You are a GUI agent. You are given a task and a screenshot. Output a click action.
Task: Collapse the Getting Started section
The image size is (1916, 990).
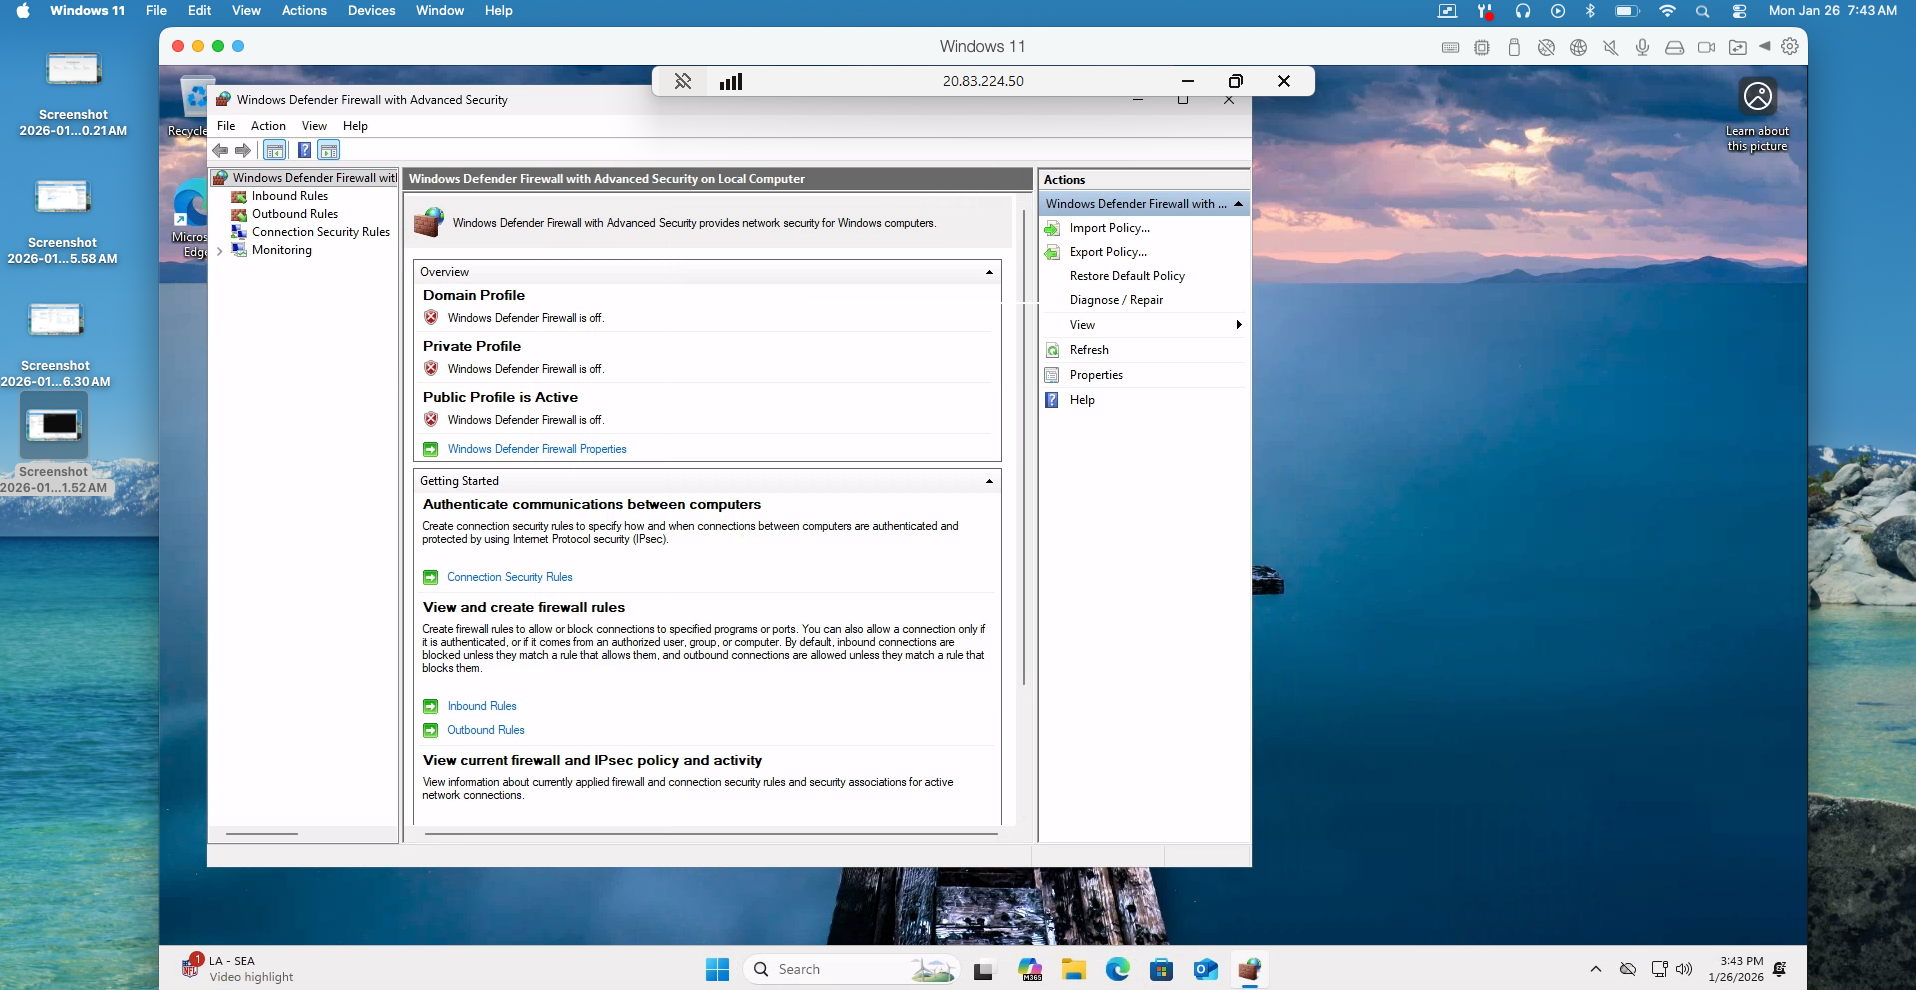click(989, 481)
